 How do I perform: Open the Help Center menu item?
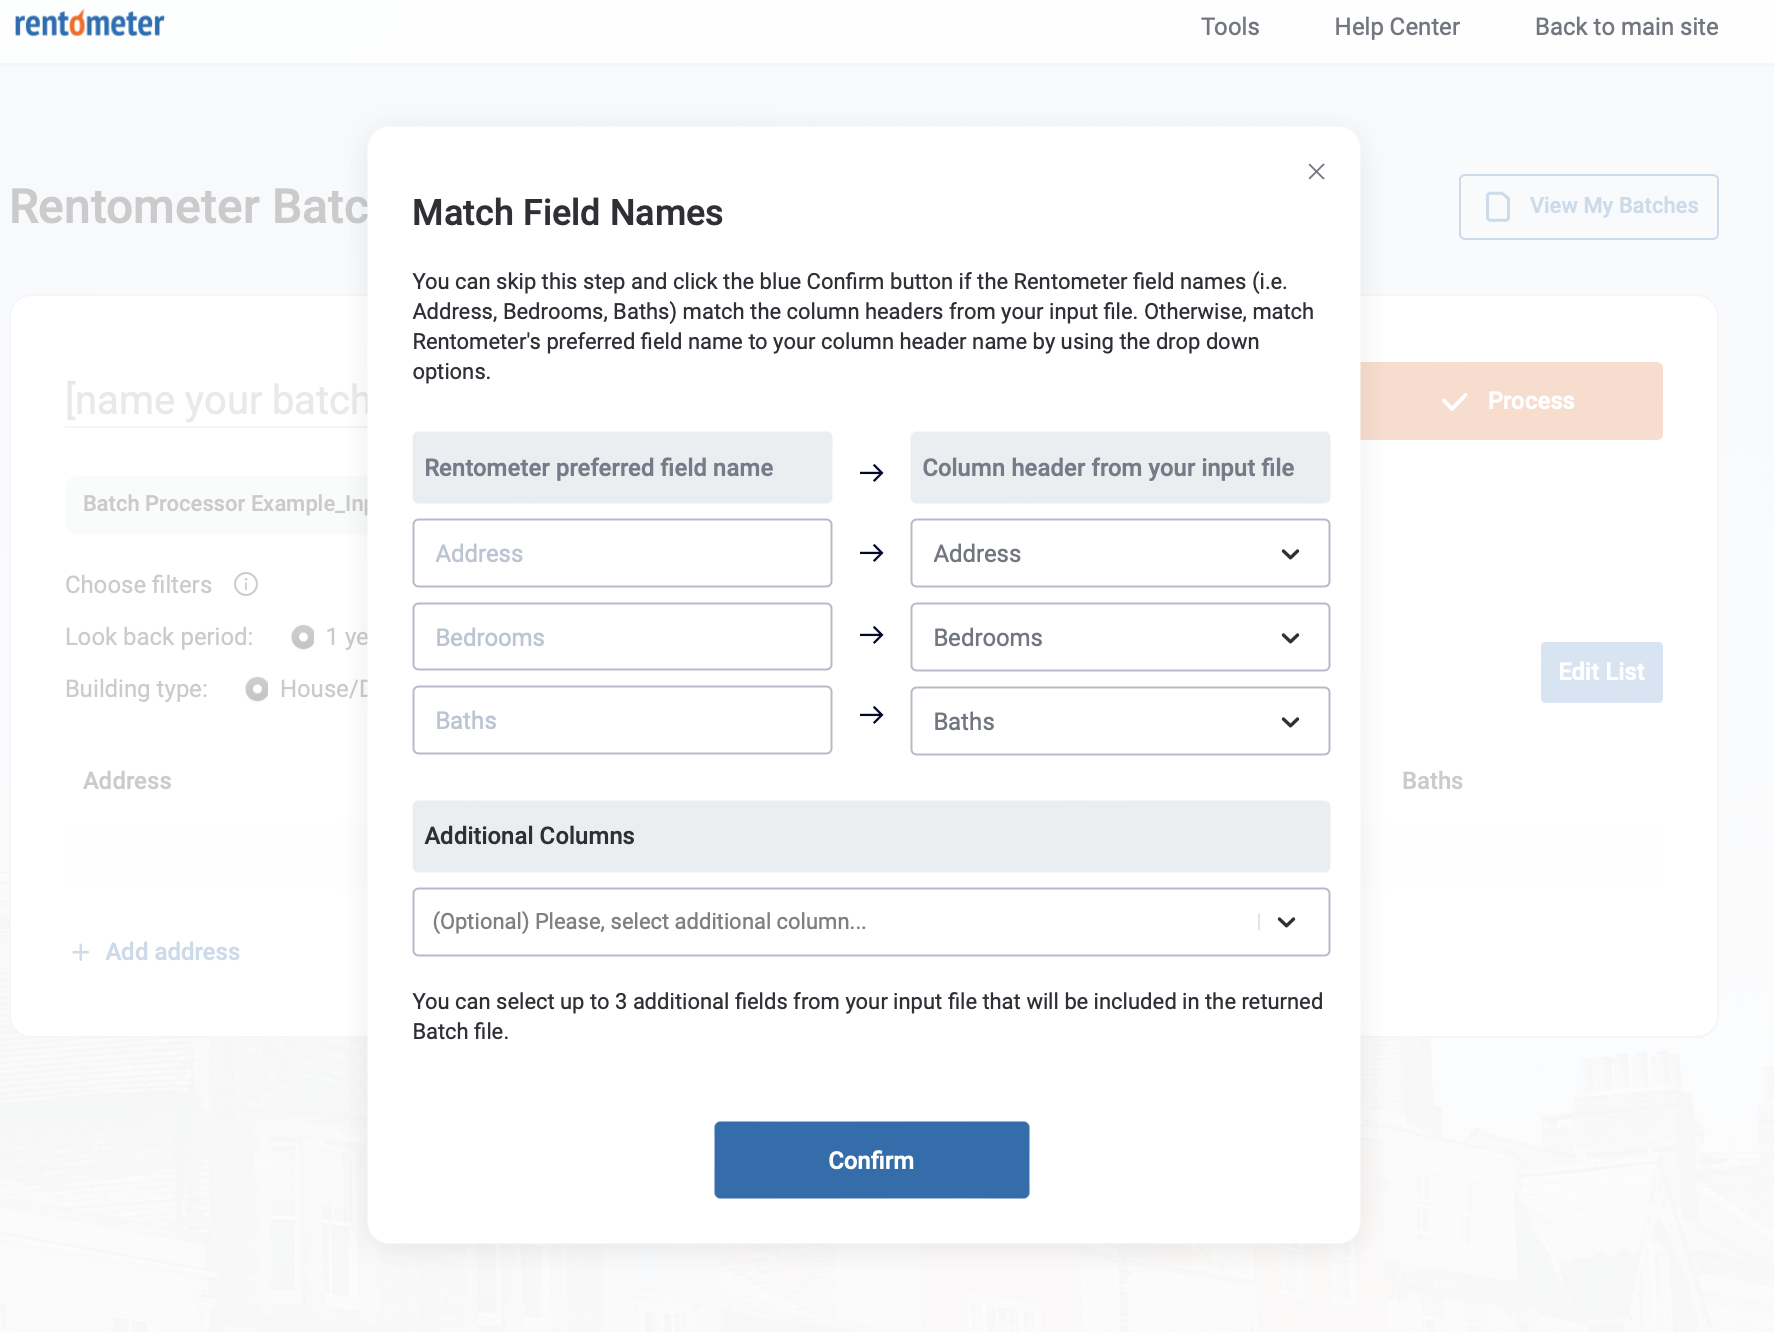pos(1397,27)
